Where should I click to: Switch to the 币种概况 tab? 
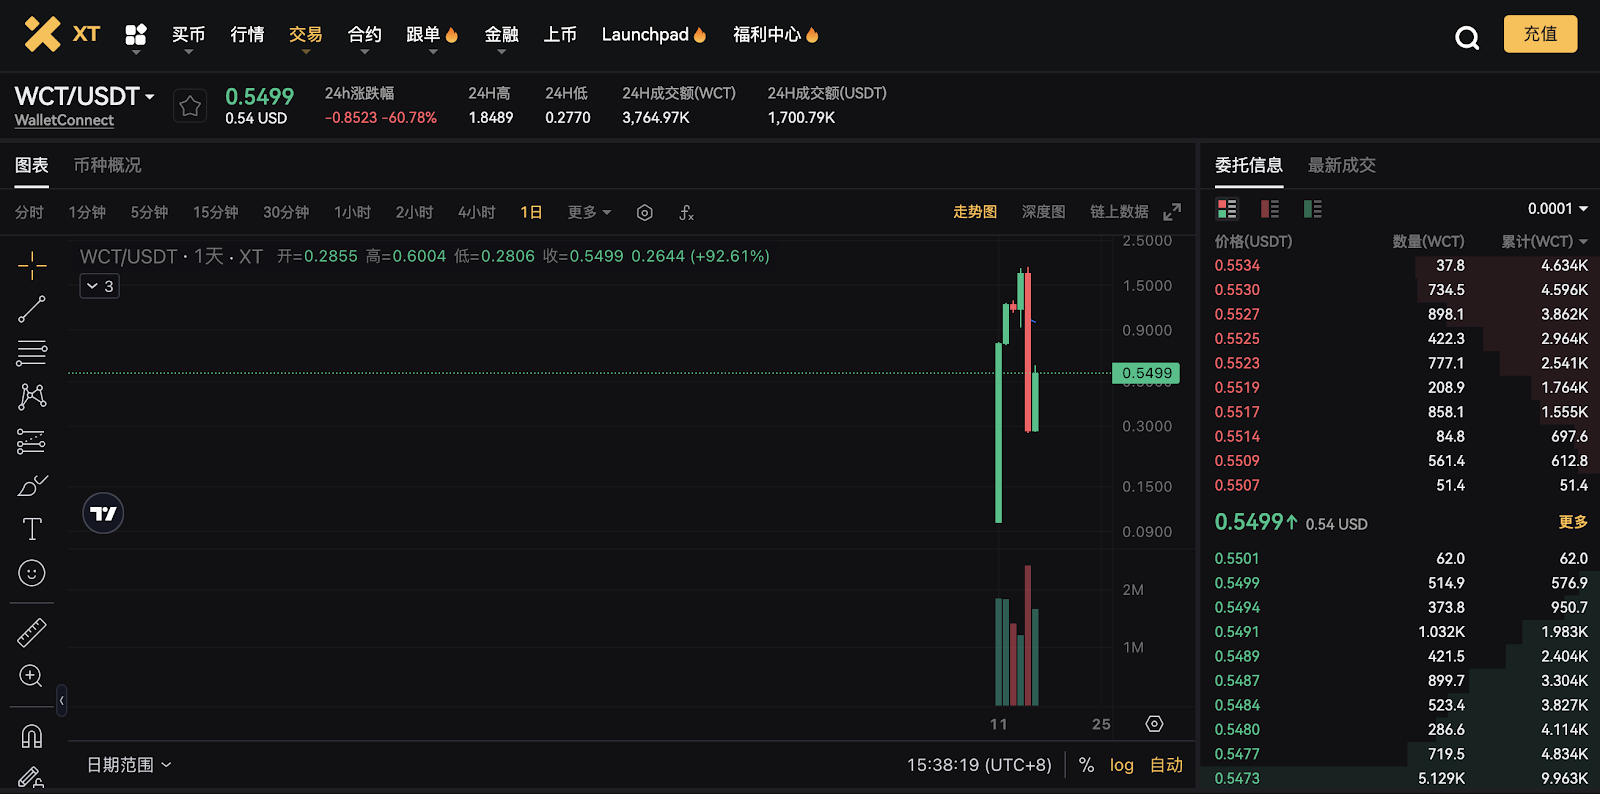click(x=107, y=165)
